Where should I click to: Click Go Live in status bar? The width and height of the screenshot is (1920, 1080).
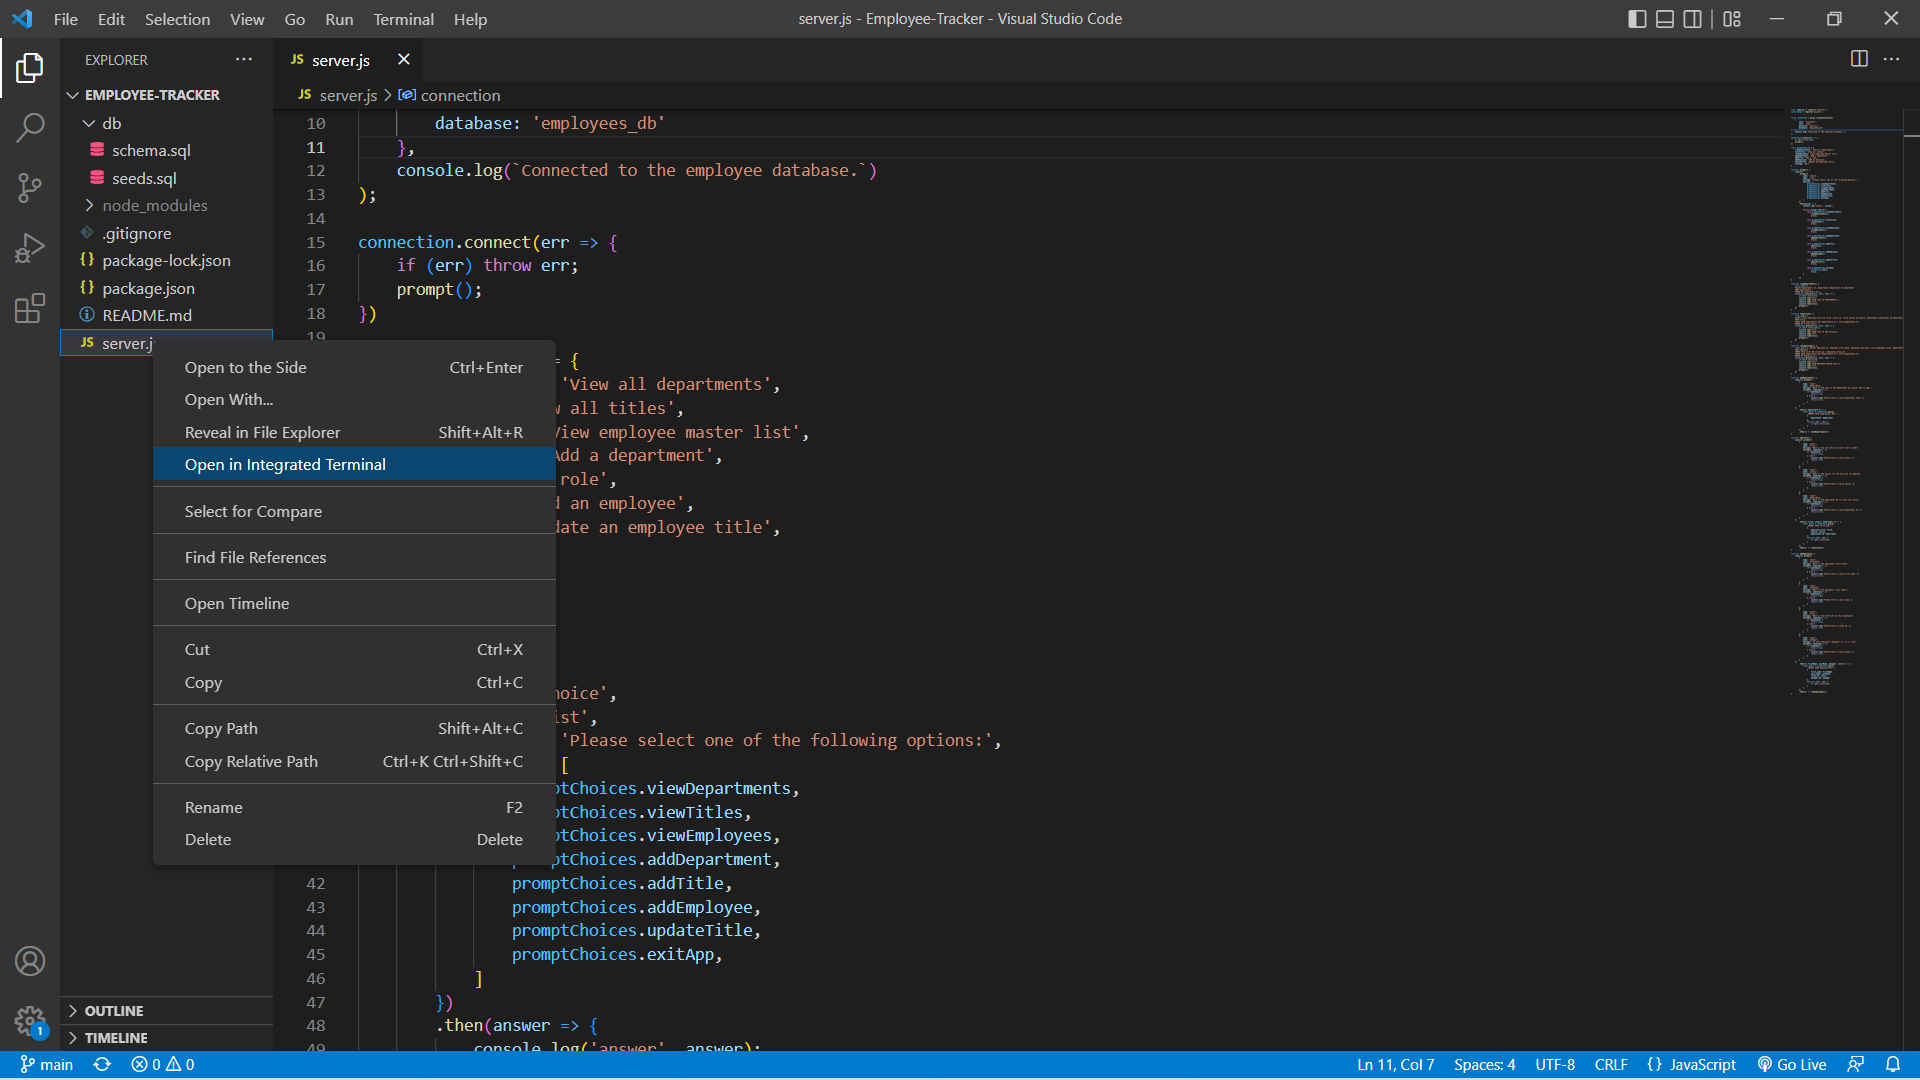(x=1792, y=1064)
